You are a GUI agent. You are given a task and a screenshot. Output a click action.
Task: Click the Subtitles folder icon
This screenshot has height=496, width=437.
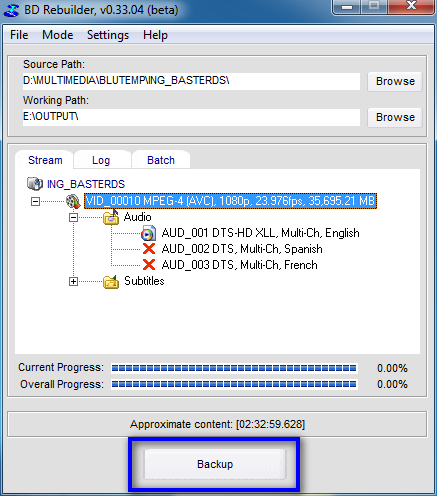(111, 282)
